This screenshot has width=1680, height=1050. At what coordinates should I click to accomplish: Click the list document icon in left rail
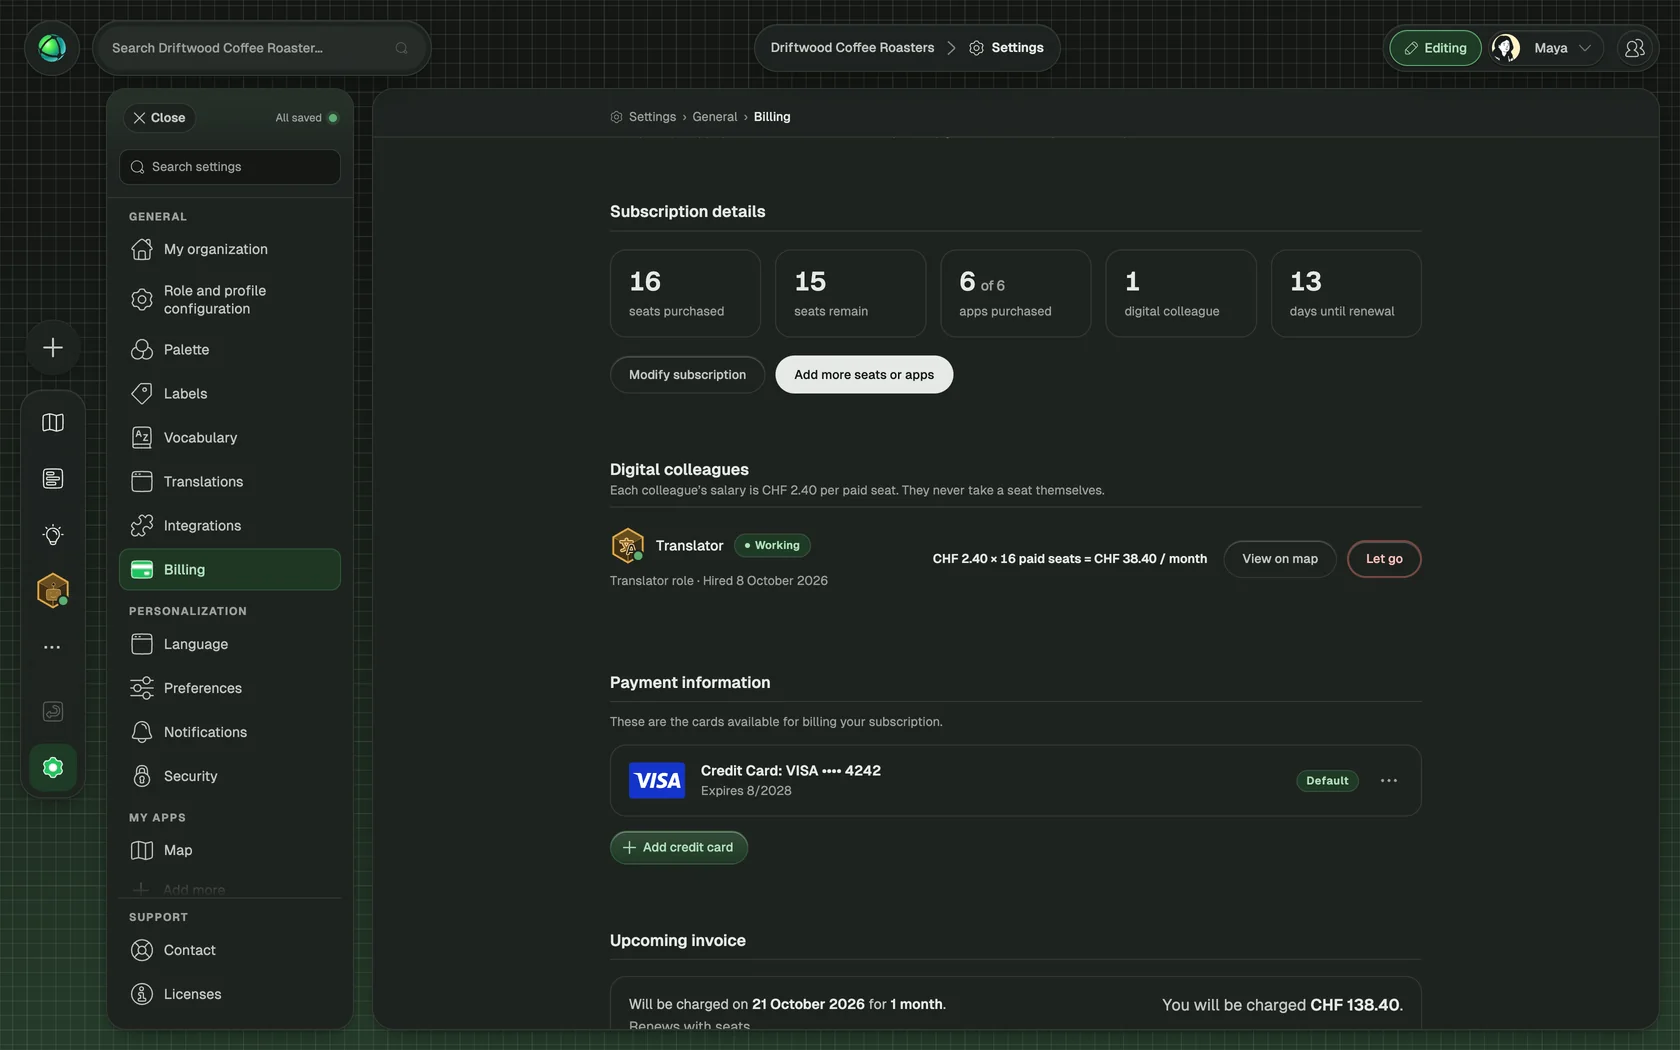click(53, 479)
